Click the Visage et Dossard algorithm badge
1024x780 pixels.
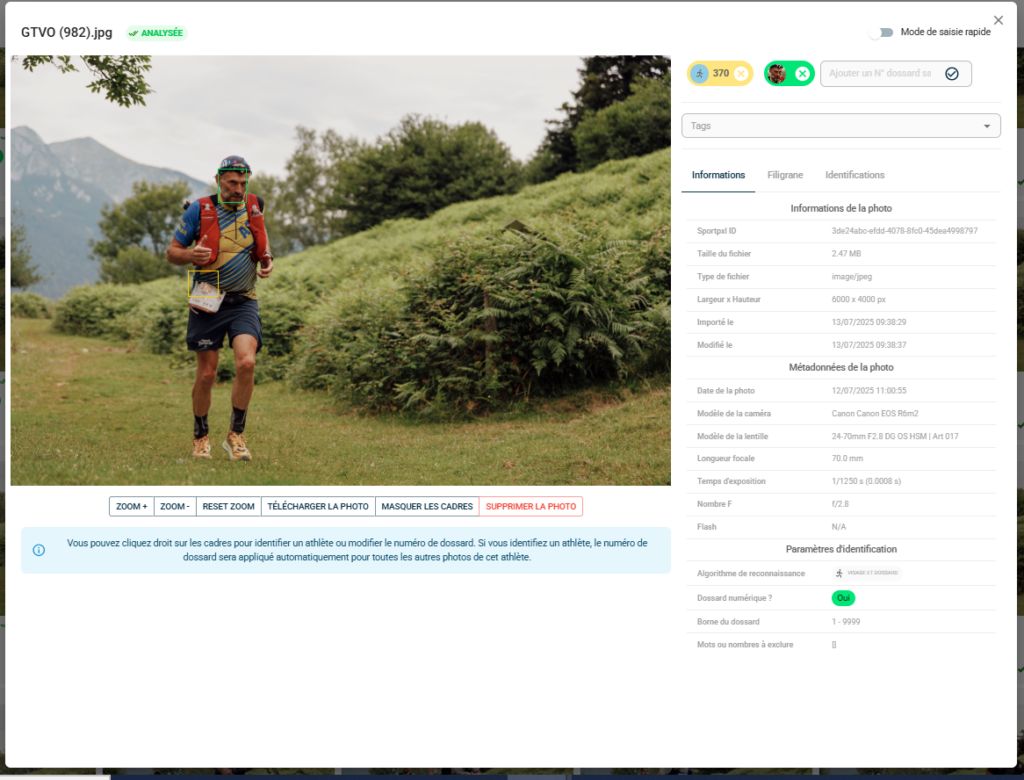[867, 573]
